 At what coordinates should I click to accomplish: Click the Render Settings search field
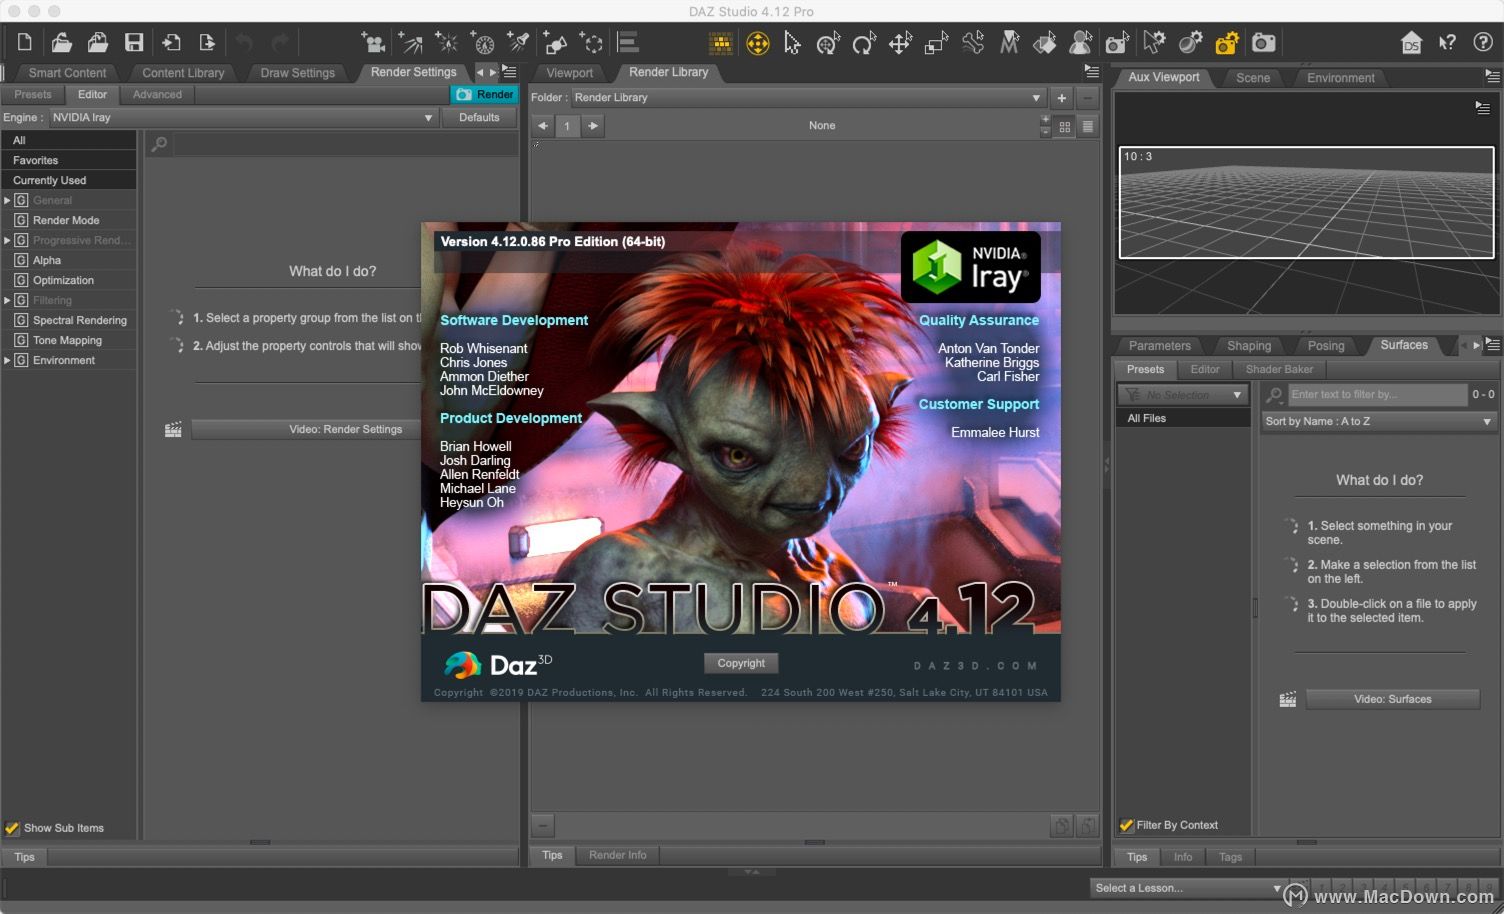pyautogui.click(x=345, y=145)
